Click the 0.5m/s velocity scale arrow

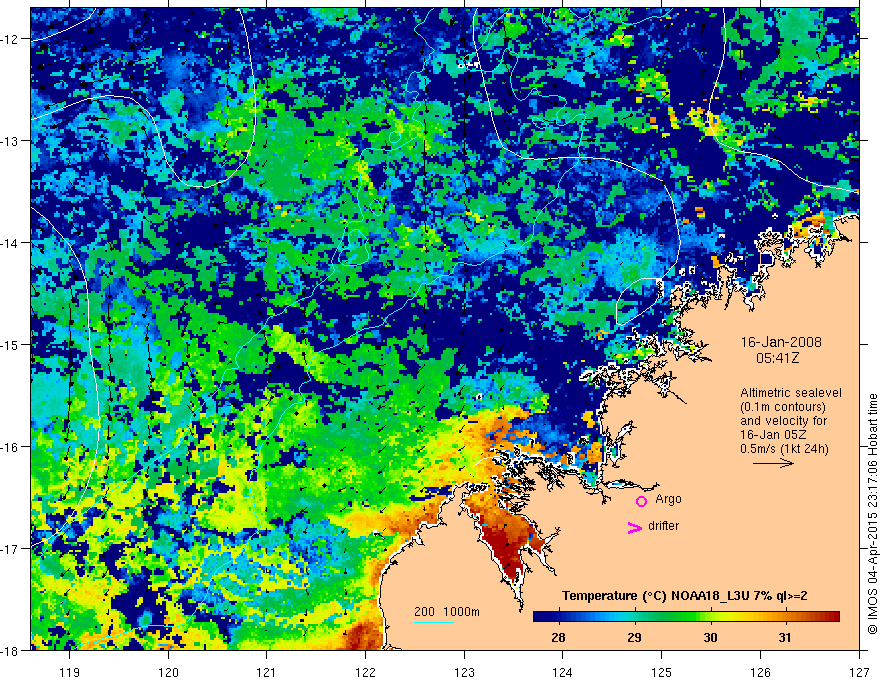(x=773, y=463)
